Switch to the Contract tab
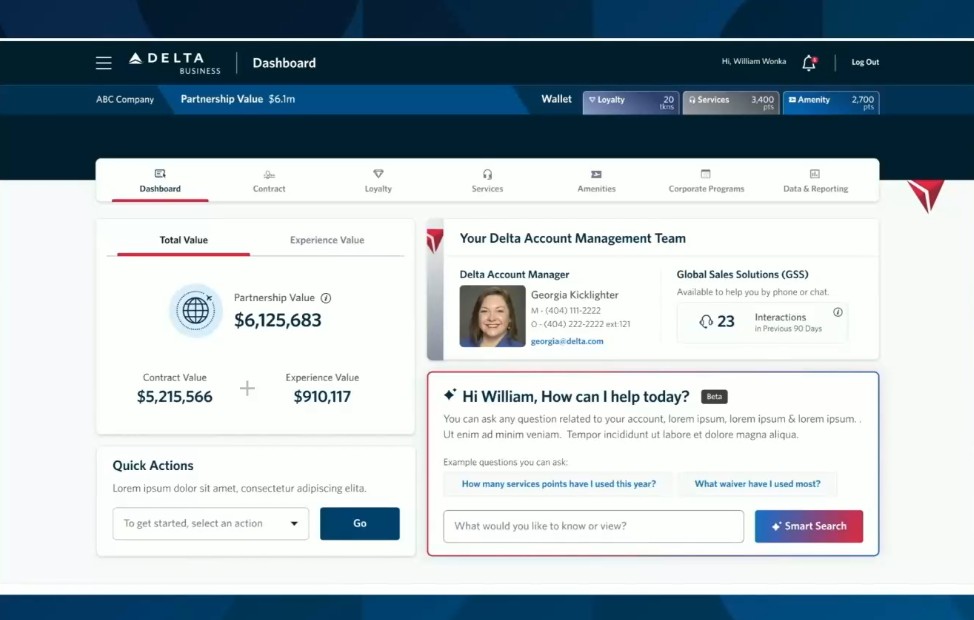 tap(269, 181)
